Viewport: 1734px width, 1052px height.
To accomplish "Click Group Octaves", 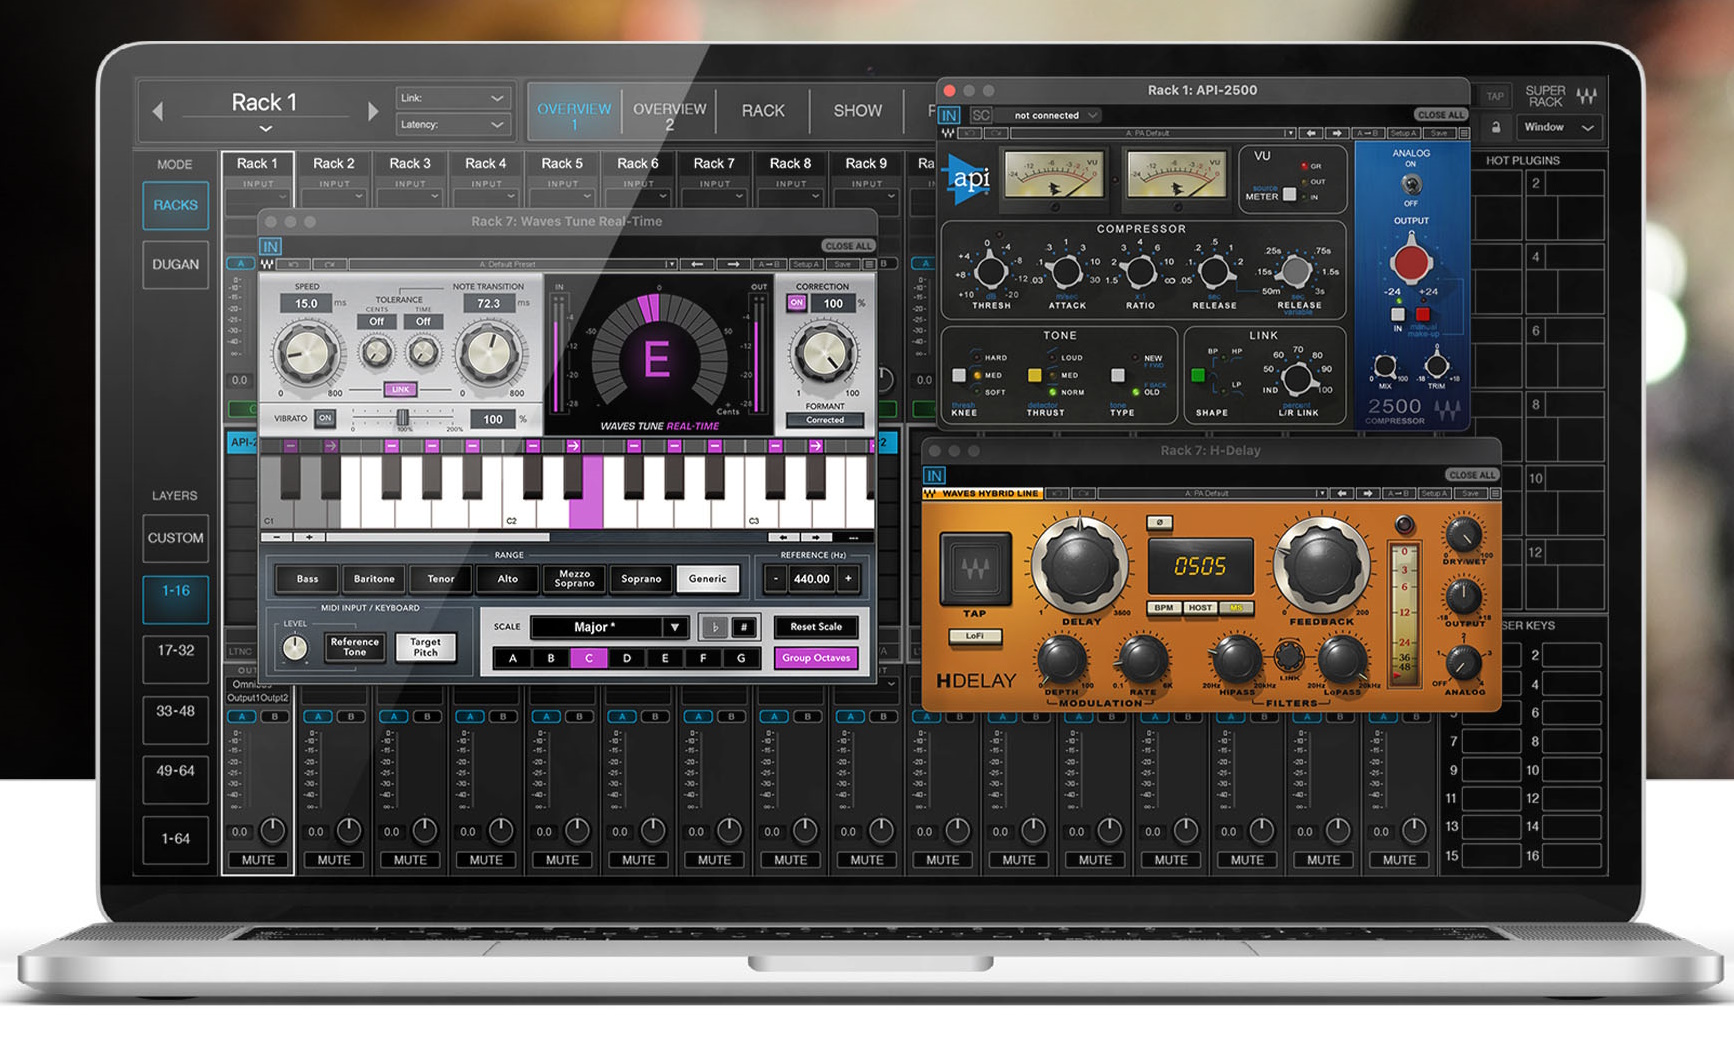I will tap(816, 658).
